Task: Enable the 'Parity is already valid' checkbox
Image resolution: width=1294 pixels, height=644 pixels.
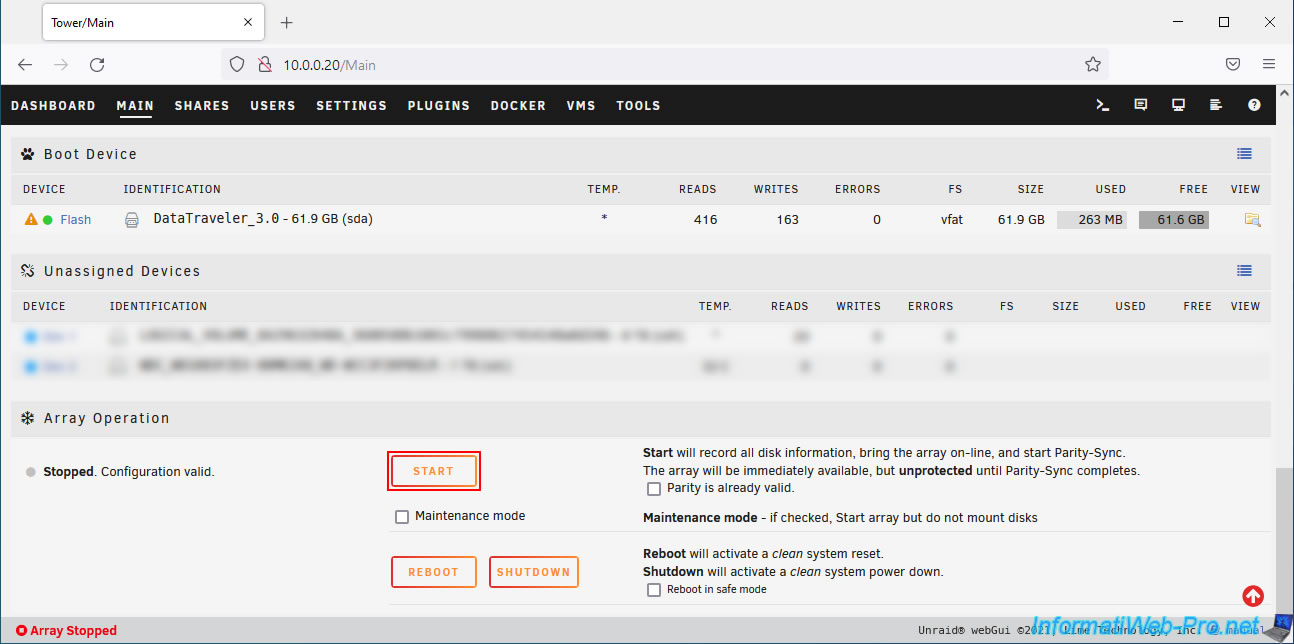Action: pos(654,489)
